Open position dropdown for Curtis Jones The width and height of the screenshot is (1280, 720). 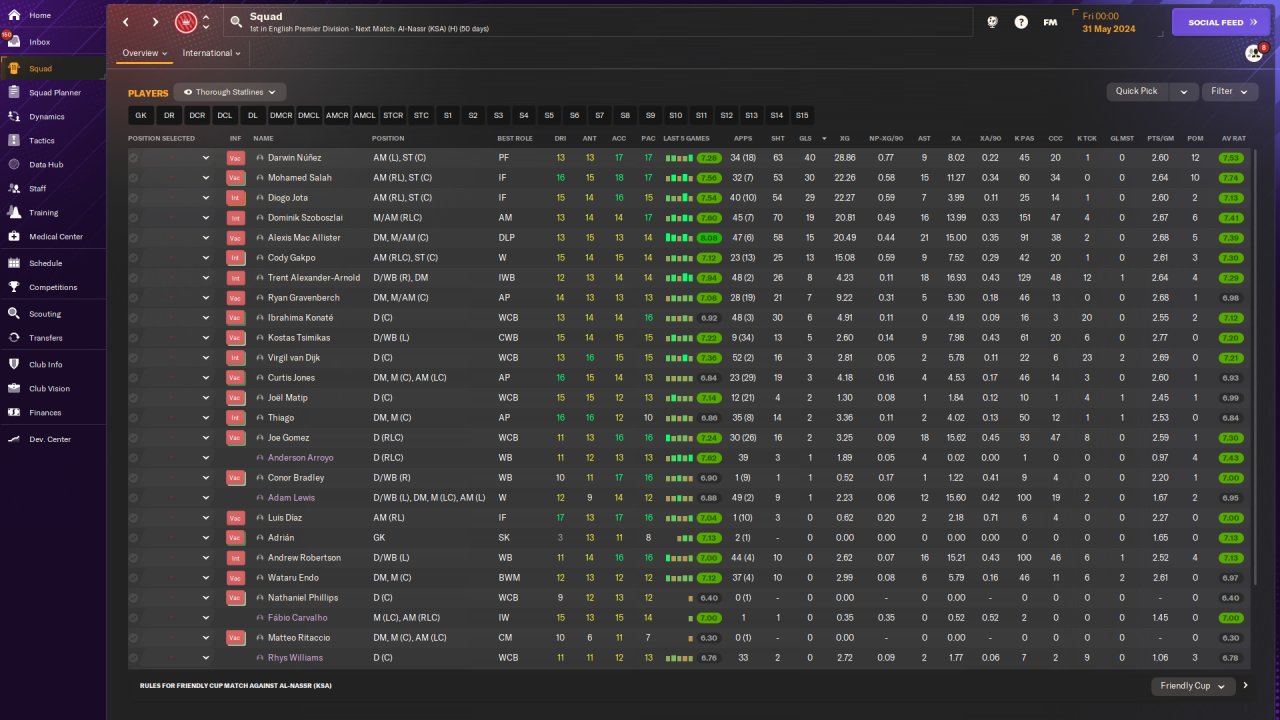[x=206, y=378]
